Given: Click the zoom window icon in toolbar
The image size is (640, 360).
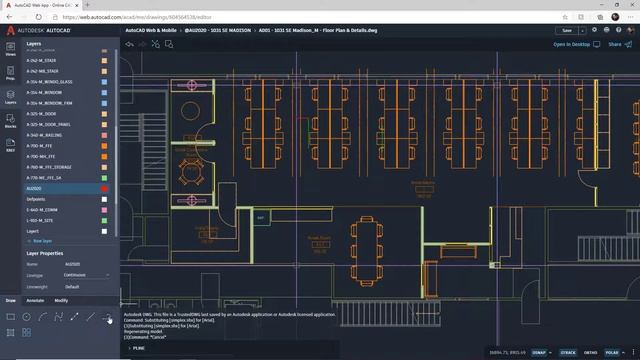Looking at the screenshot, I should (169, 44).
